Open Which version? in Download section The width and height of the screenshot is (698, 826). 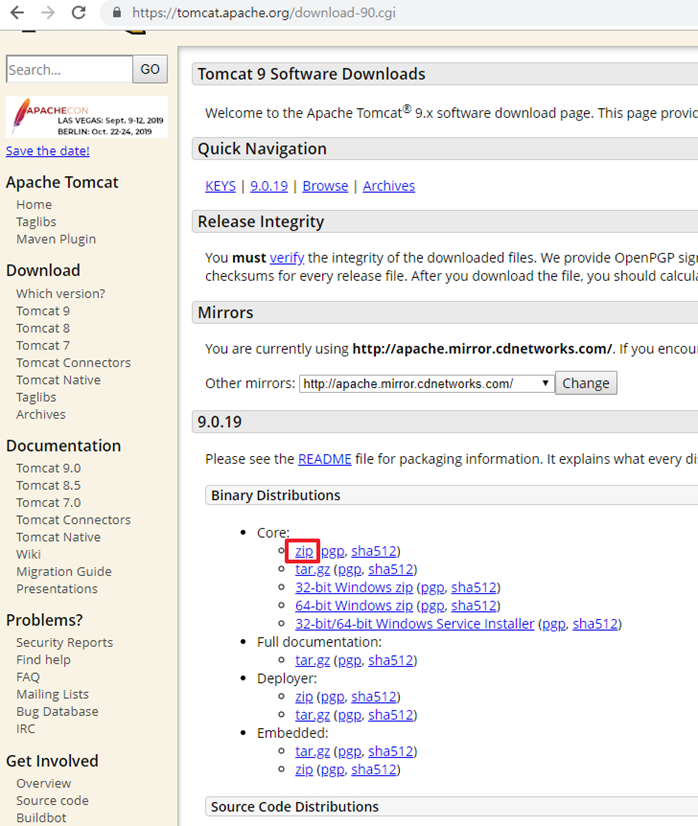click(x=61, y=293)
